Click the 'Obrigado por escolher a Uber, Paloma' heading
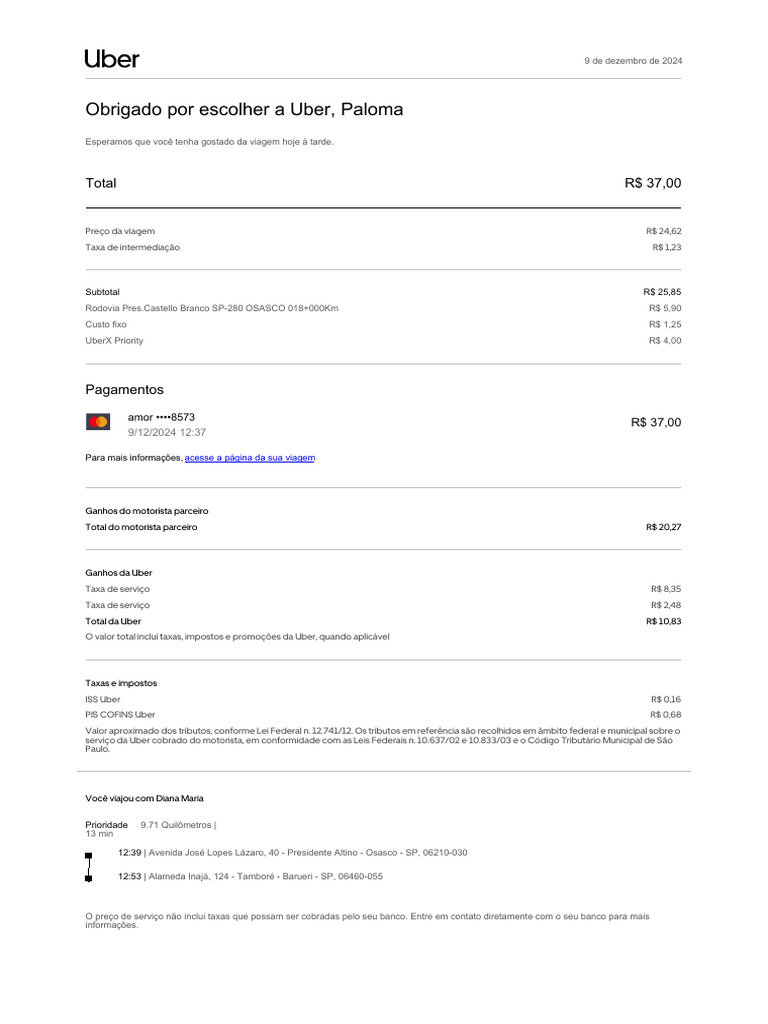768x1024 pixels. click(244, 110)
